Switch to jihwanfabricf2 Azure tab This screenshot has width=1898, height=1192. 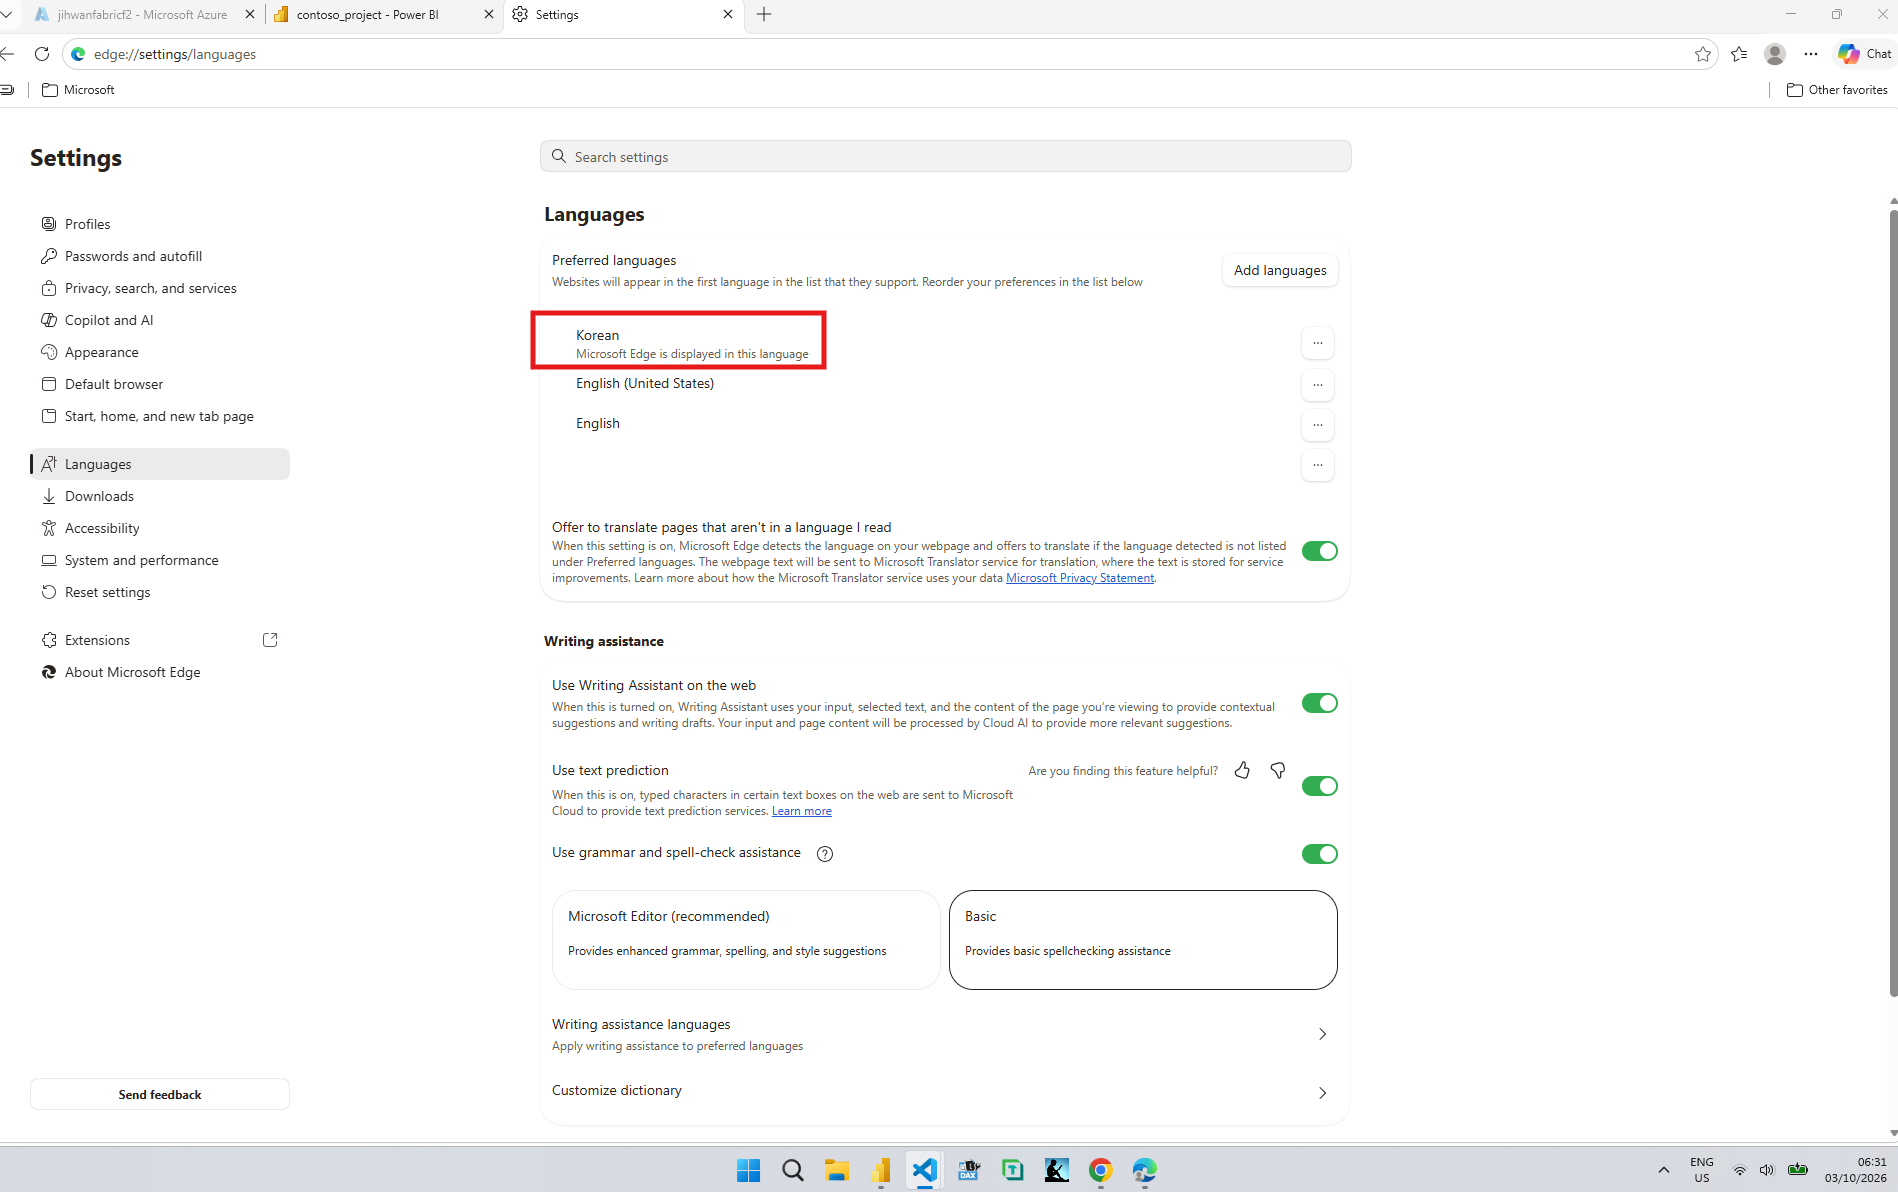pyautogui.click(x=140, y=14)
